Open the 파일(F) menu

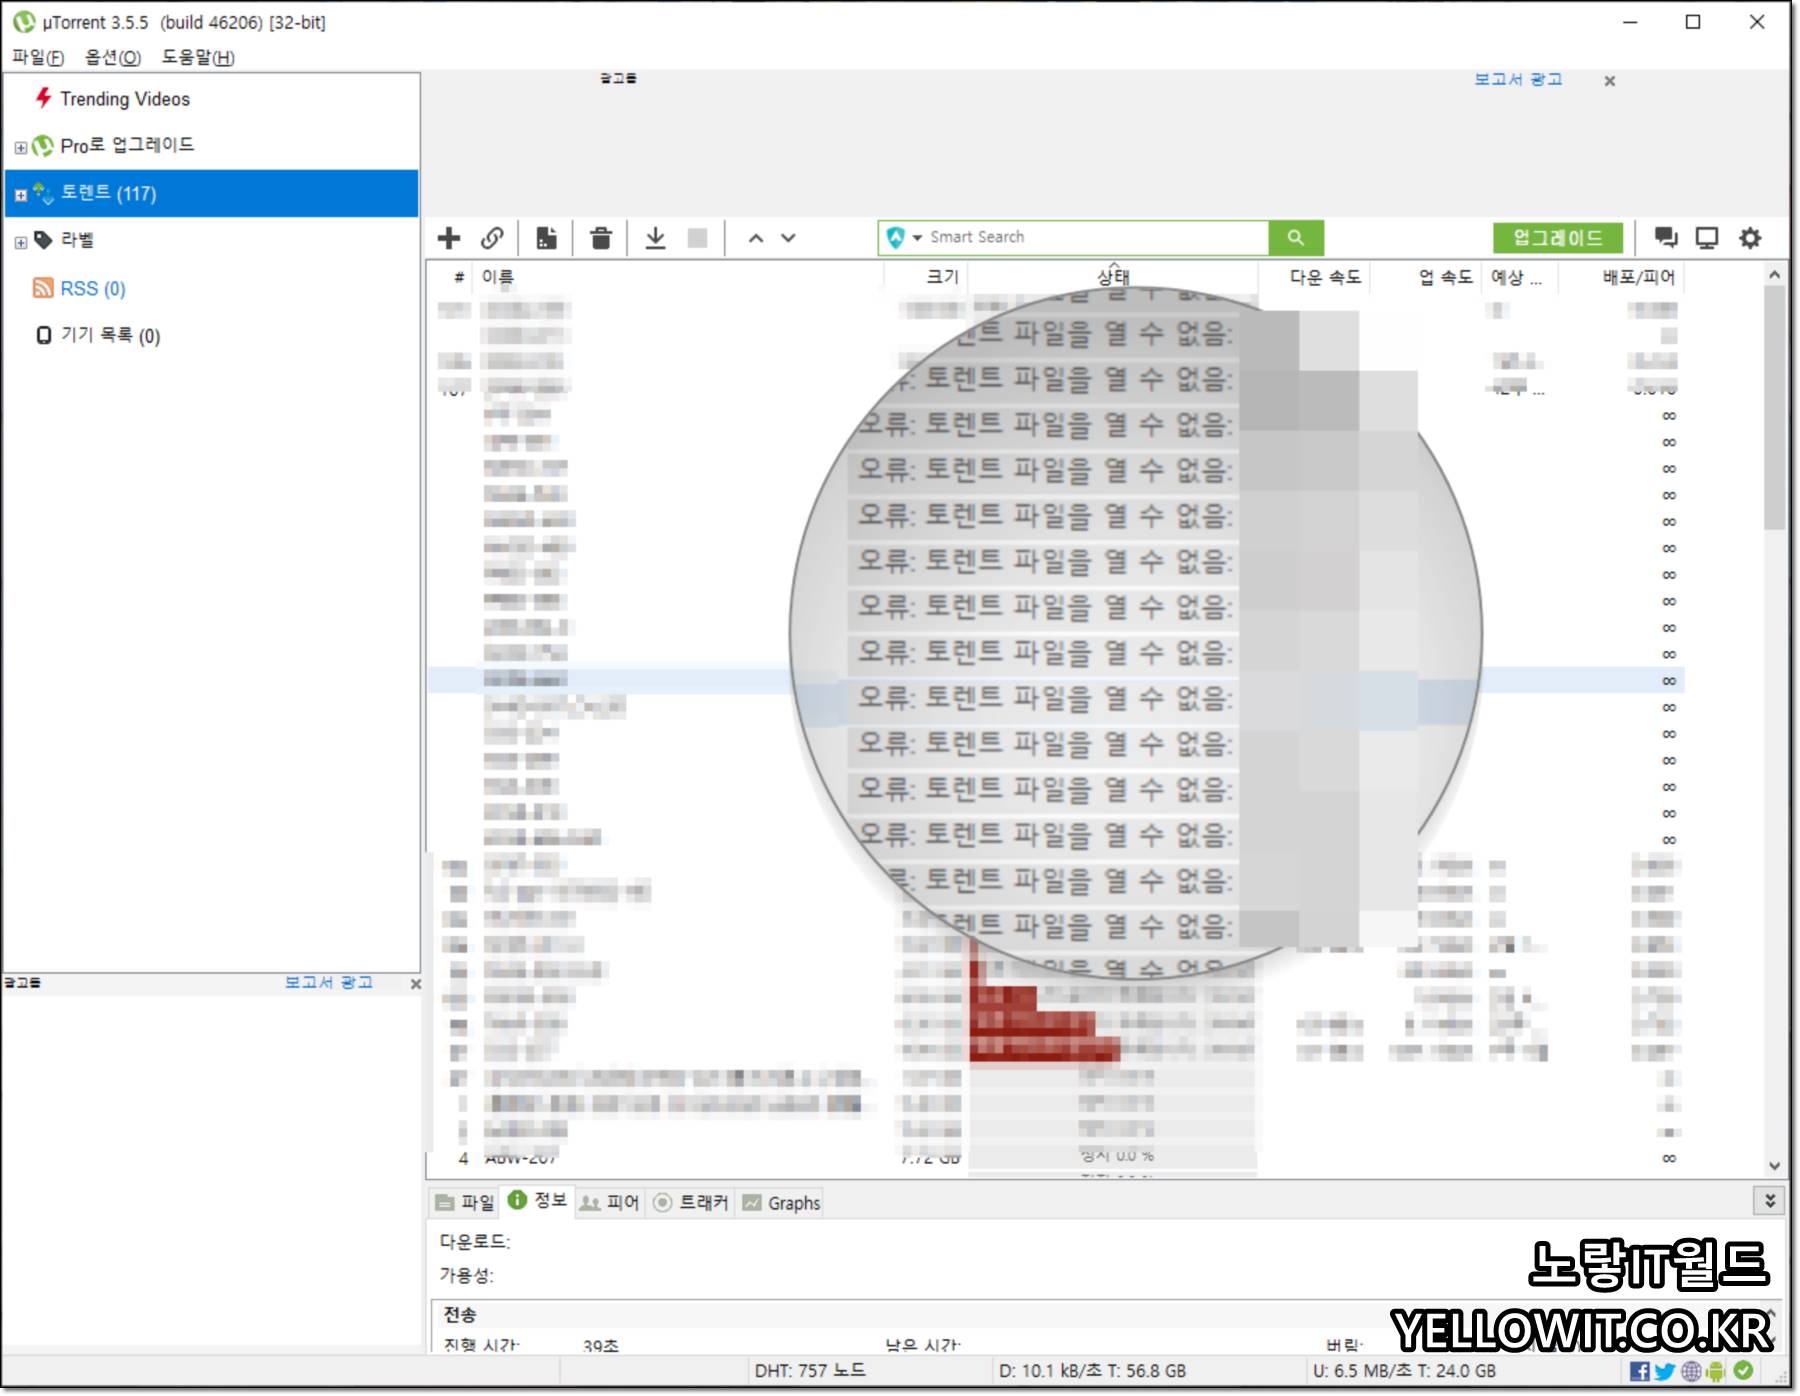pyautogui.click(x=38, y=57)
